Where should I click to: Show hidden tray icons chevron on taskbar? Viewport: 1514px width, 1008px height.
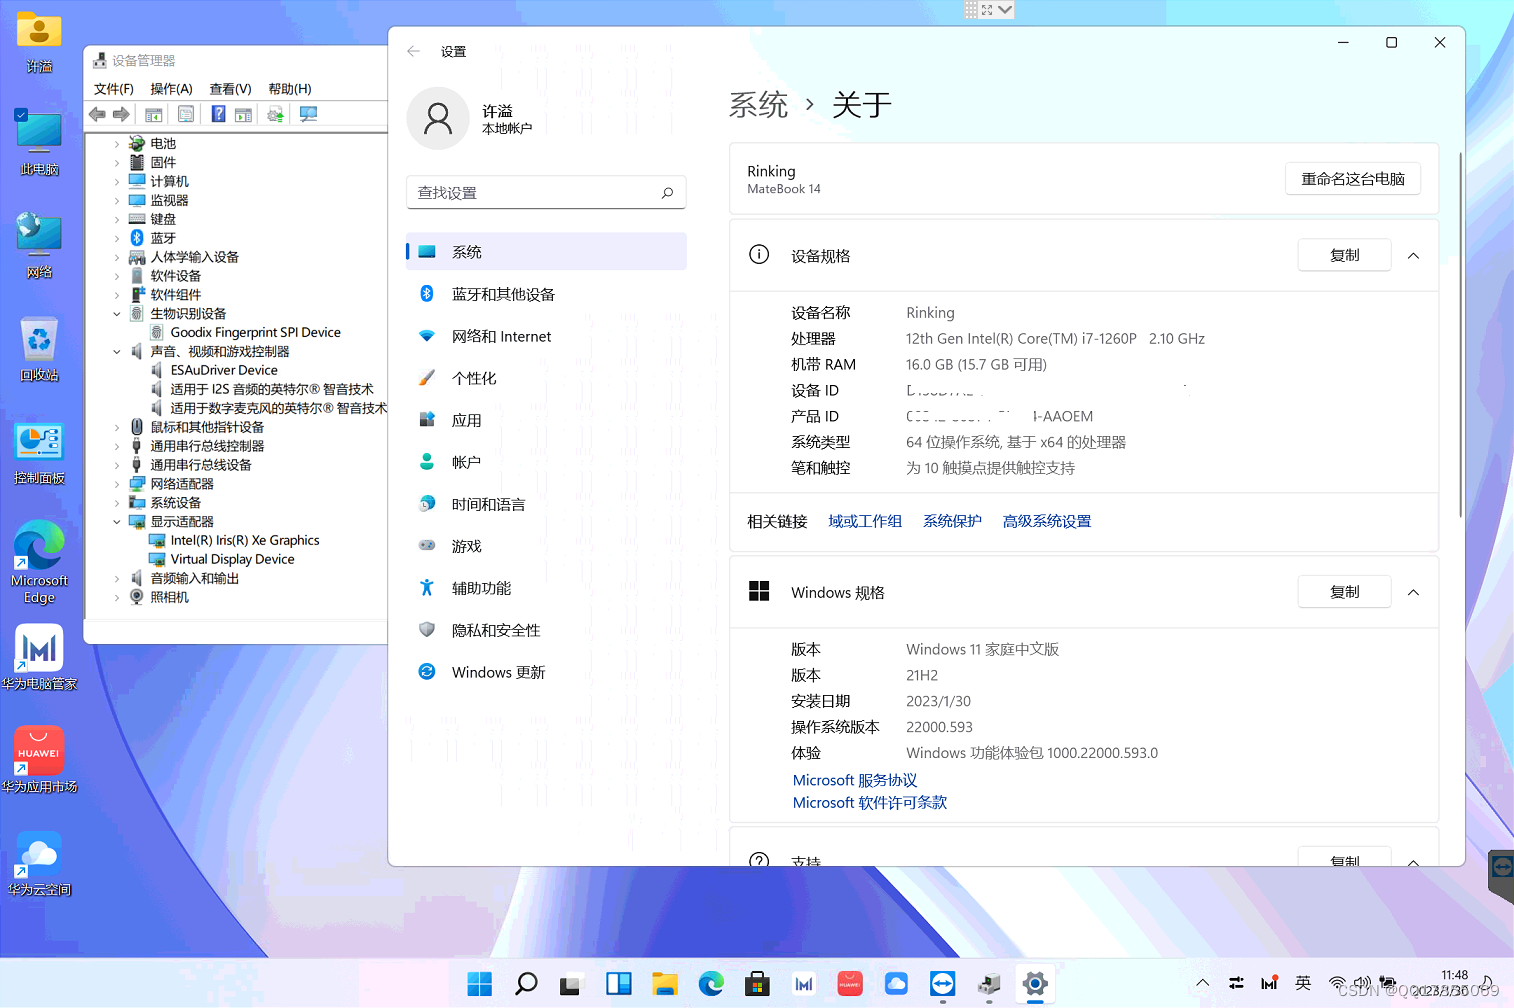click(x=1203, y=983)
